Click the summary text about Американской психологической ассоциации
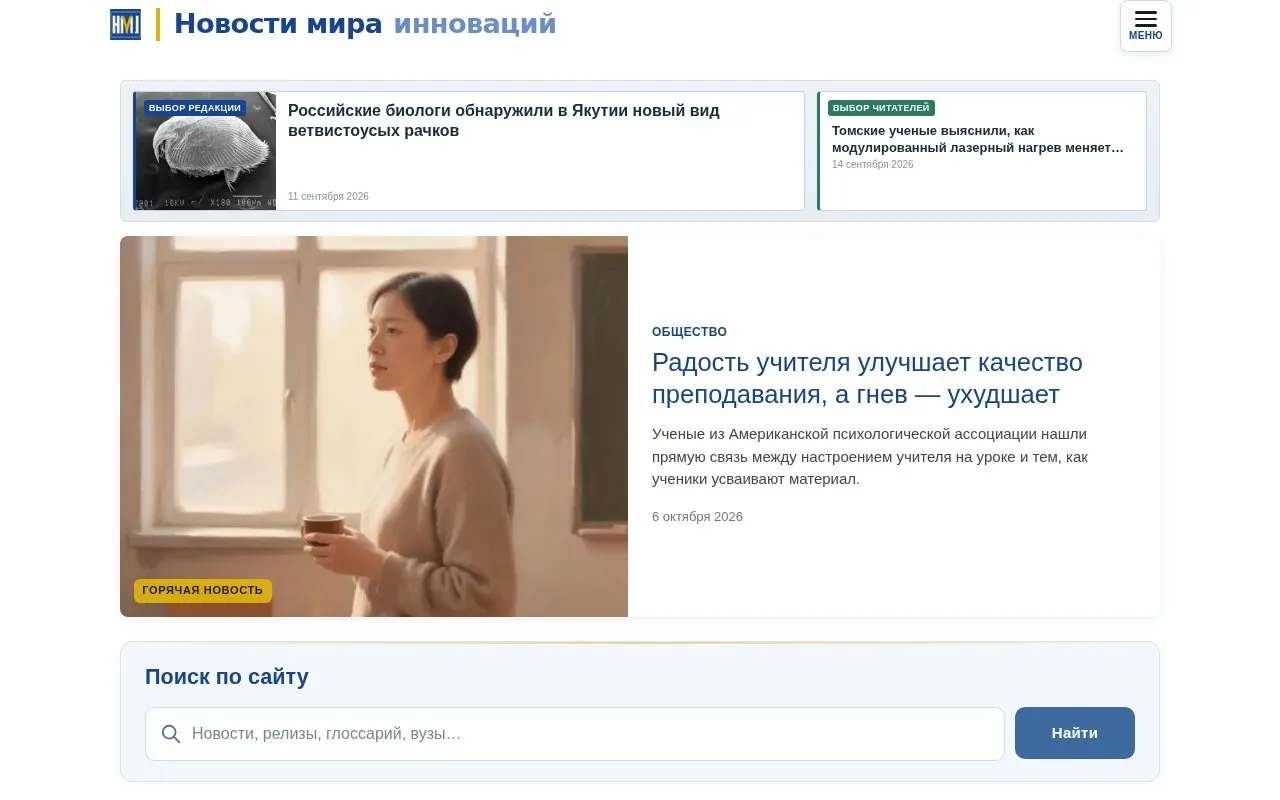The height and width of the screenshot is (800, 1280). (x=870, y=456)
